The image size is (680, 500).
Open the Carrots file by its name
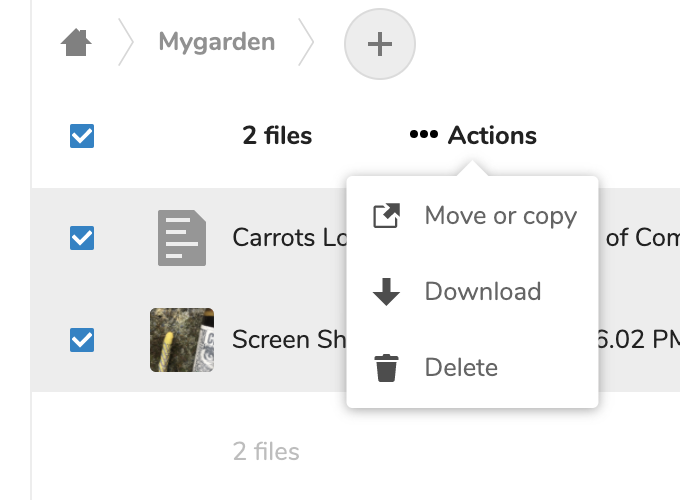tap(287, 238)
